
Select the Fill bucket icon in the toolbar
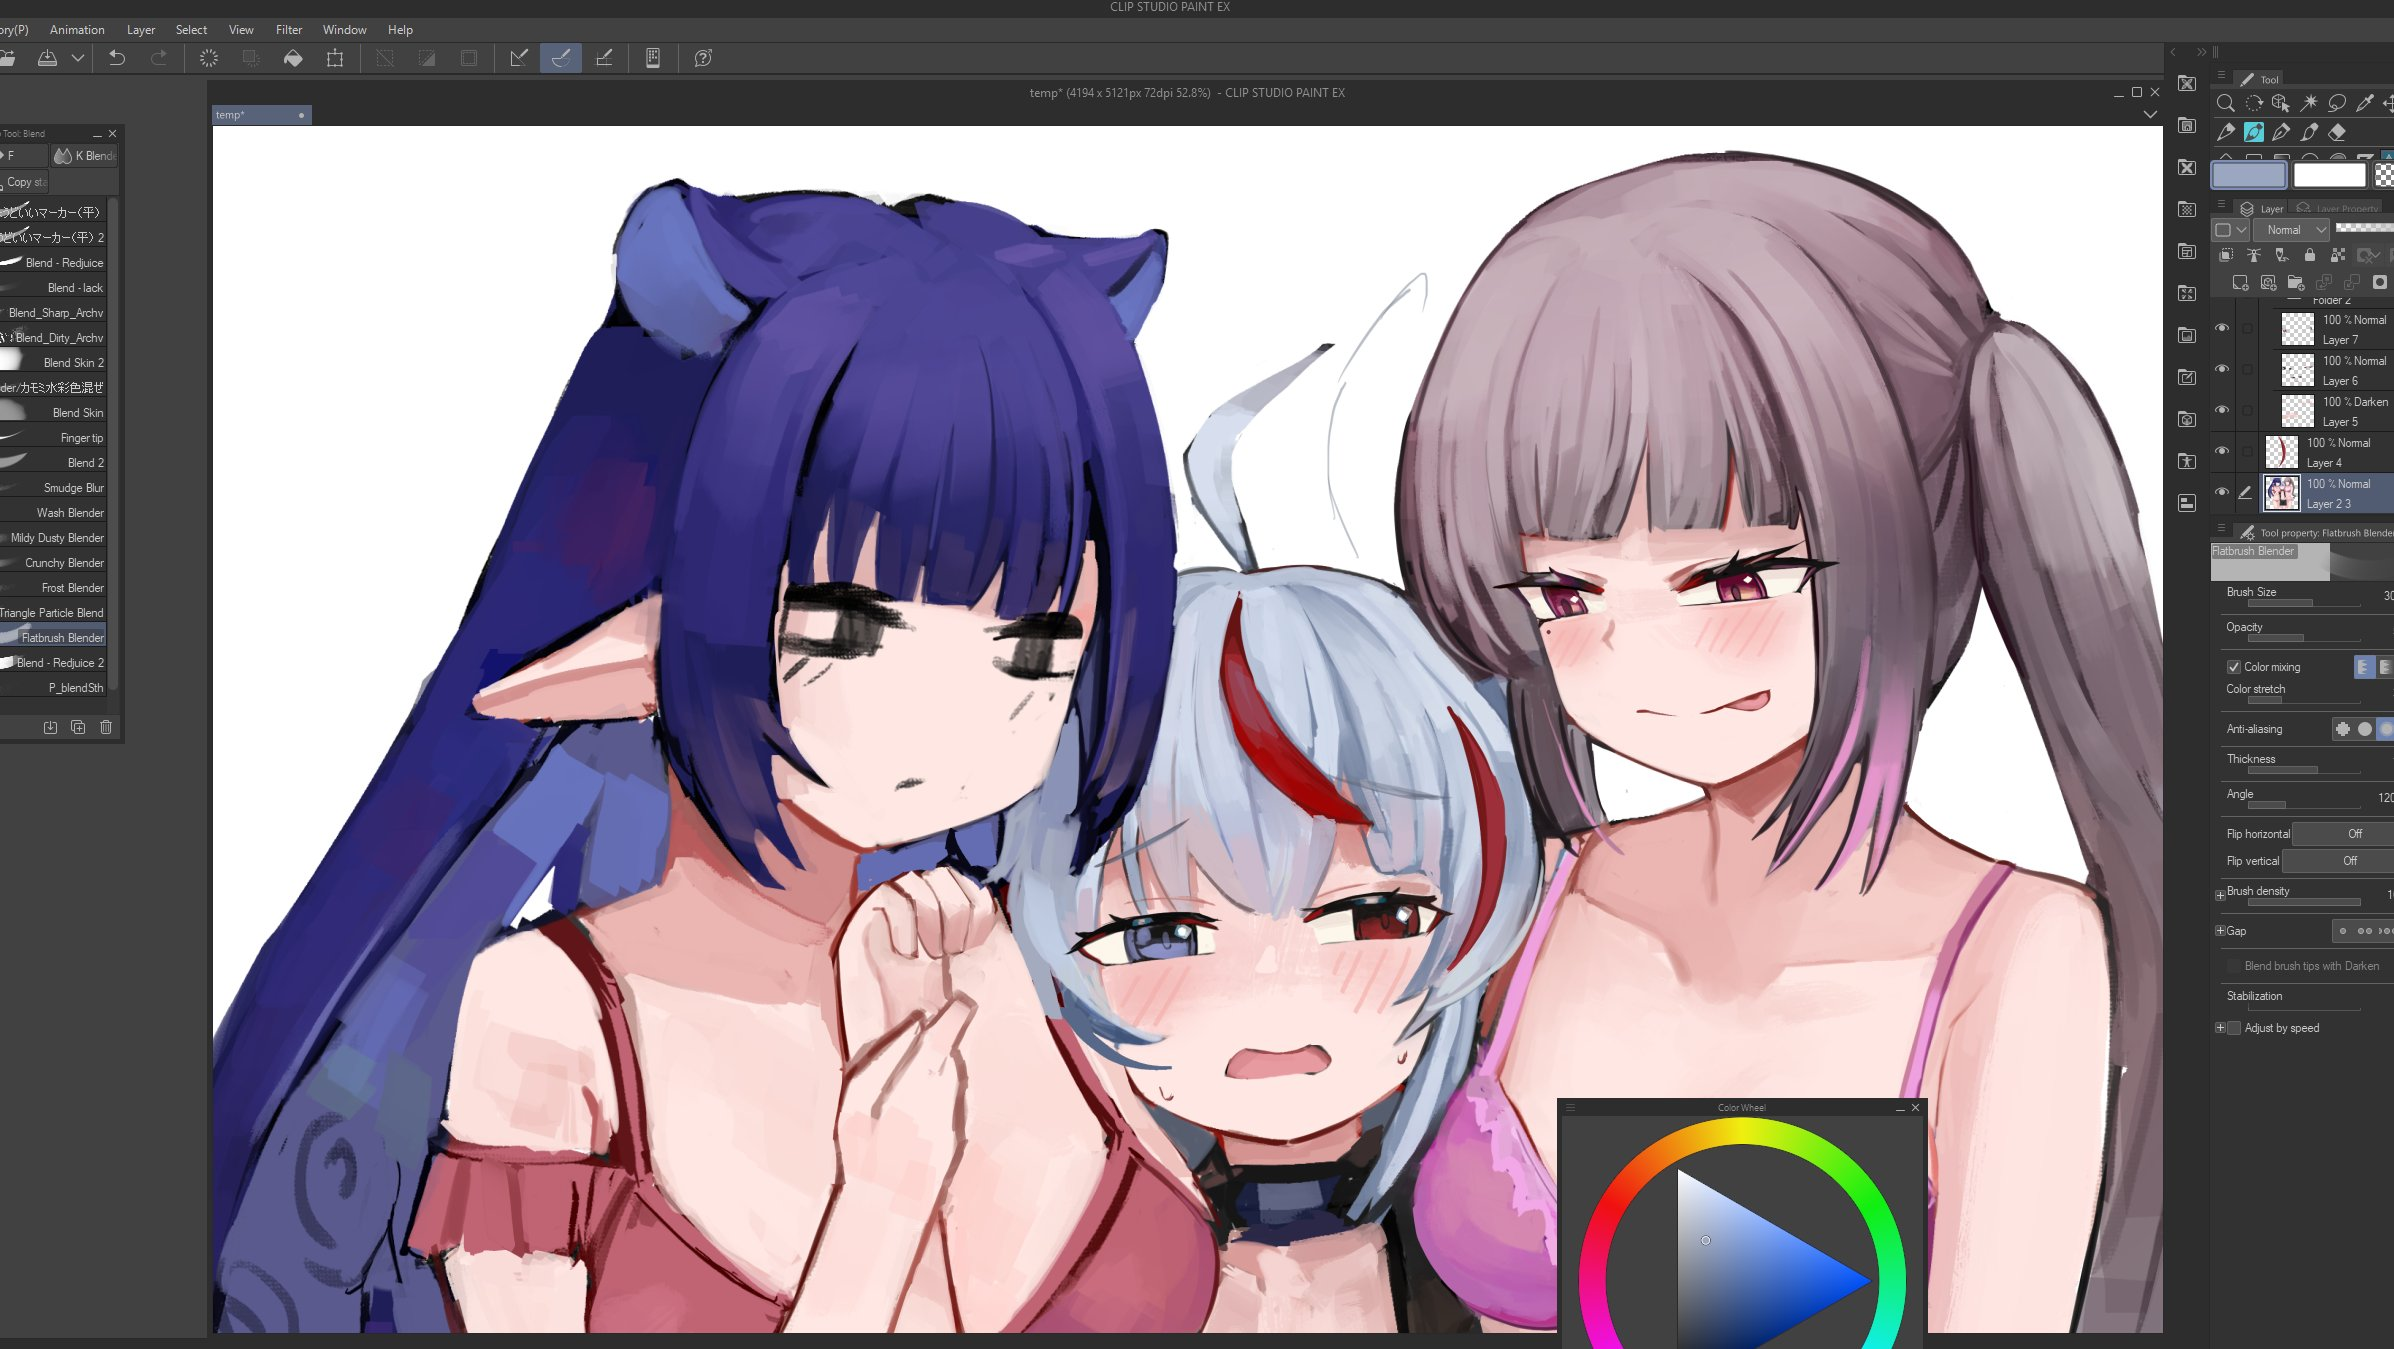point(293,58)
